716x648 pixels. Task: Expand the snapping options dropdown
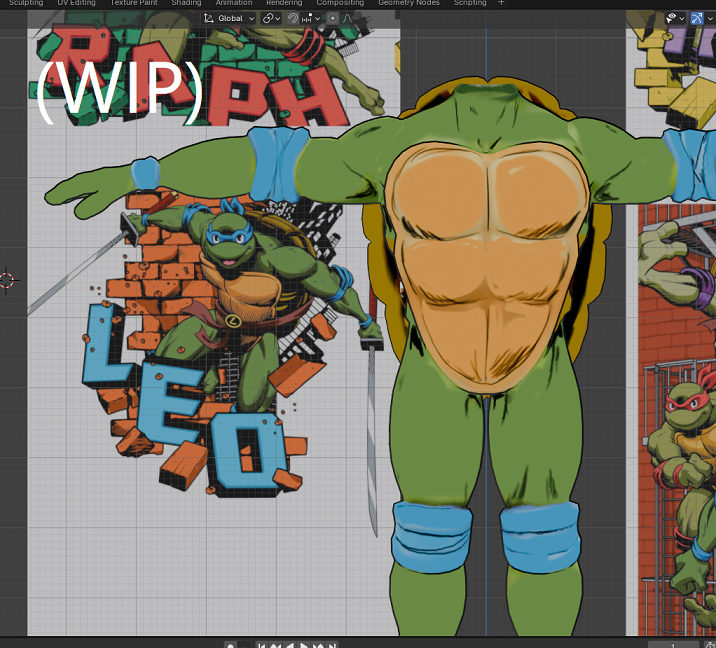click(311, 18)
